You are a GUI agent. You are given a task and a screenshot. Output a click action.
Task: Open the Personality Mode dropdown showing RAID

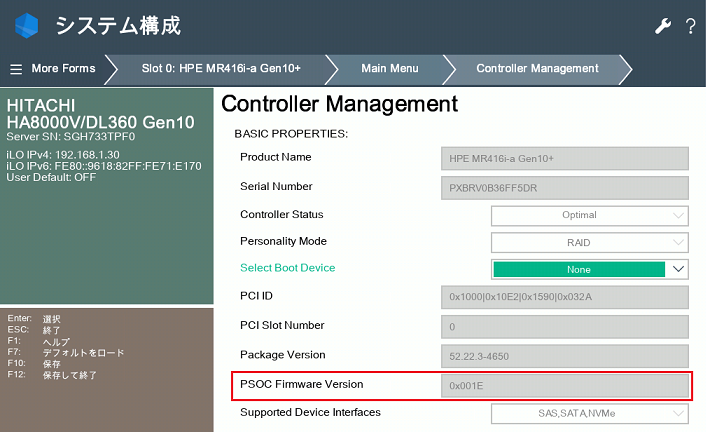tap(589, 243)
